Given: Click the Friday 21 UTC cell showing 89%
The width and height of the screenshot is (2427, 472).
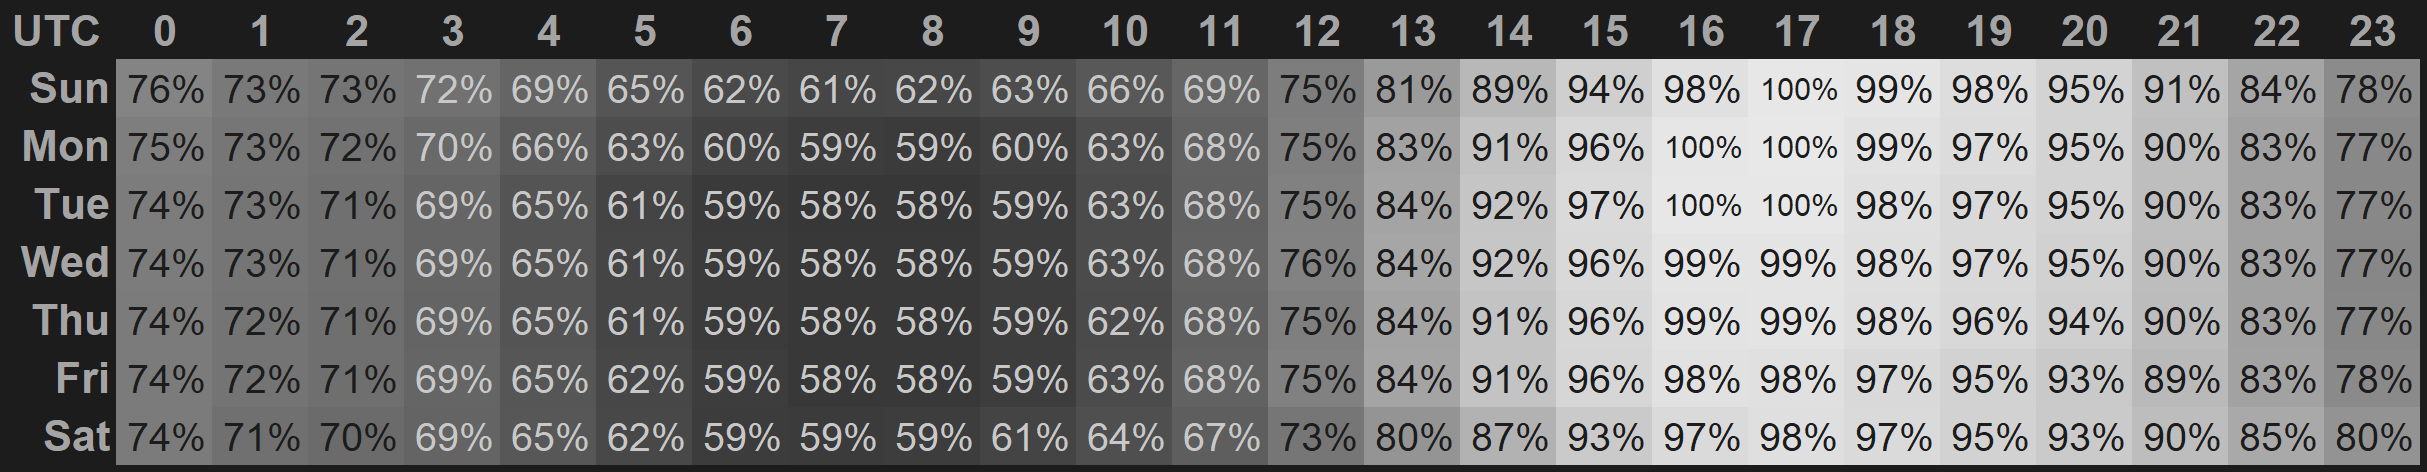Looking at the screenshot, I should (x=2181, y=379).
